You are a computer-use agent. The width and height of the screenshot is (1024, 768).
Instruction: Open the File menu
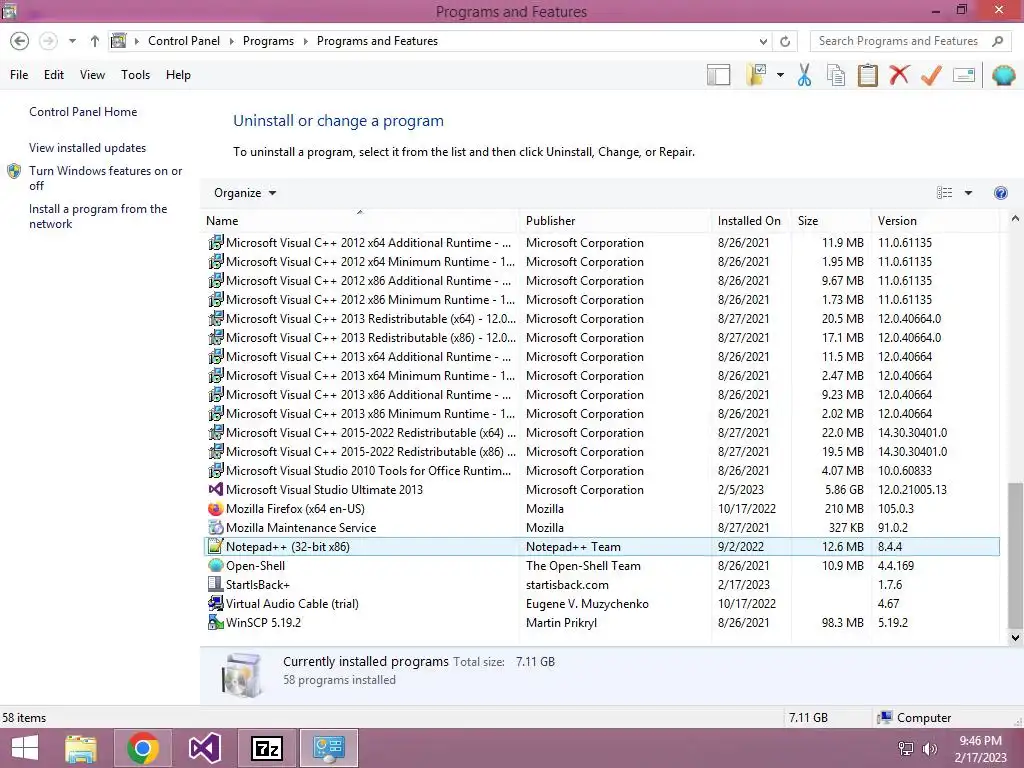[19, 75]
